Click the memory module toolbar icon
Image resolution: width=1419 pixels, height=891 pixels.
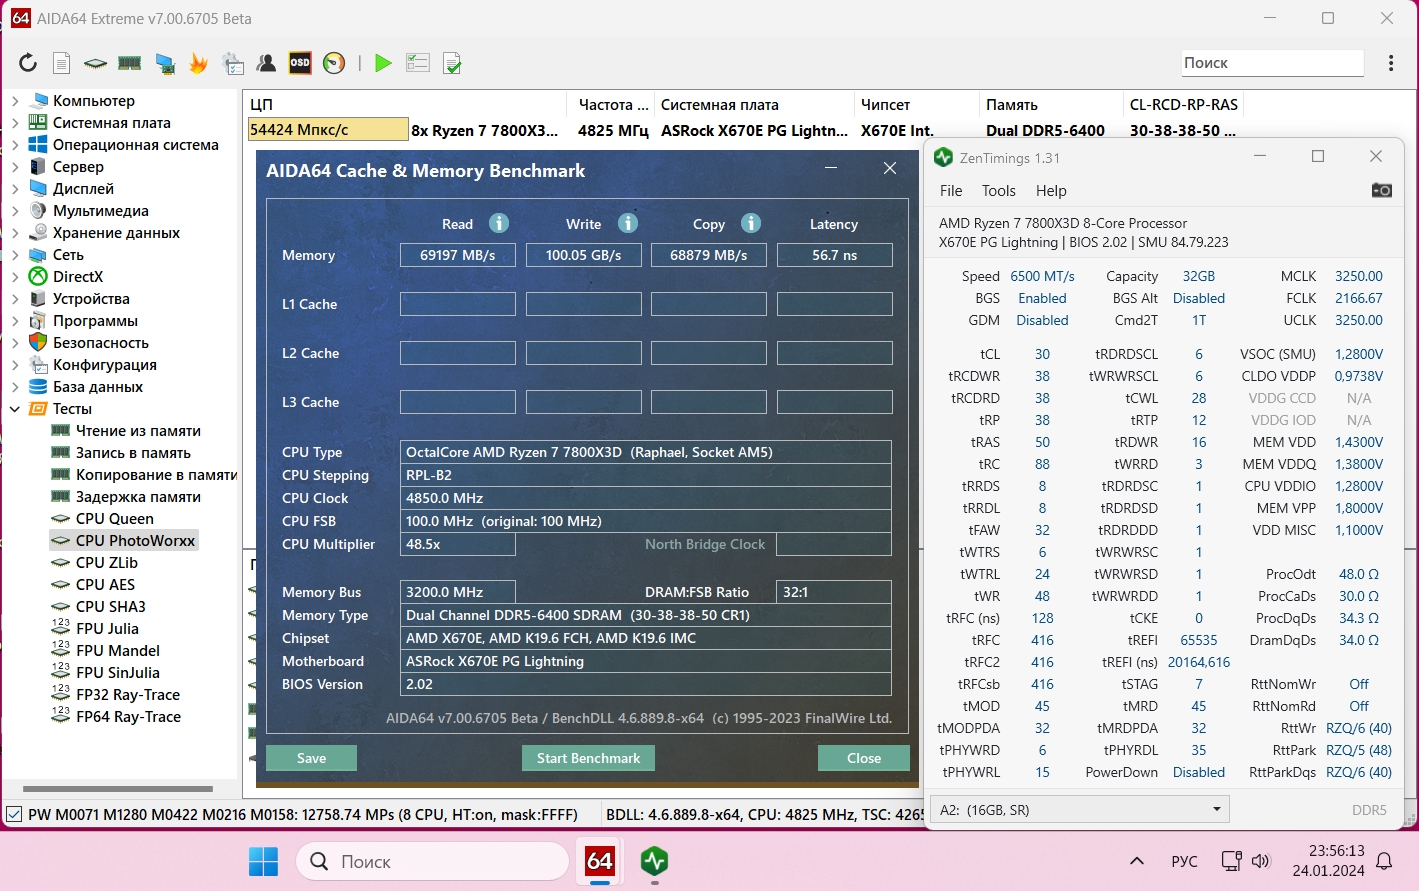130,63
